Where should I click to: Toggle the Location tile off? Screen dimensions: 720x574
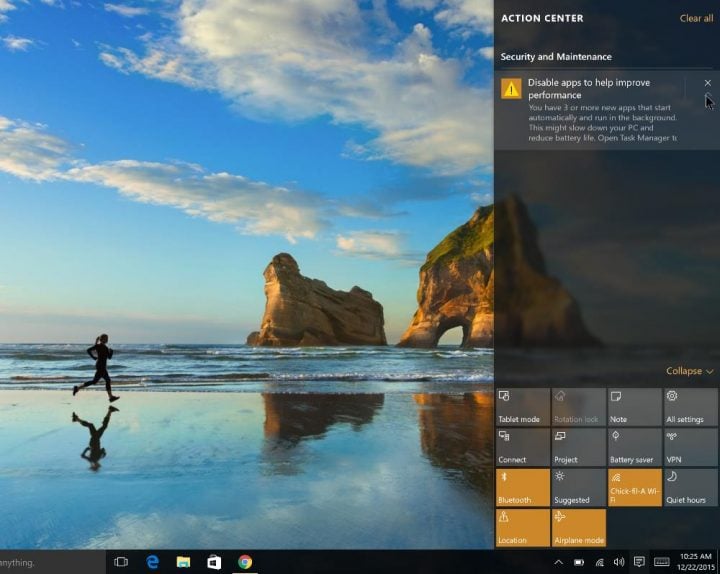point(523,527)
